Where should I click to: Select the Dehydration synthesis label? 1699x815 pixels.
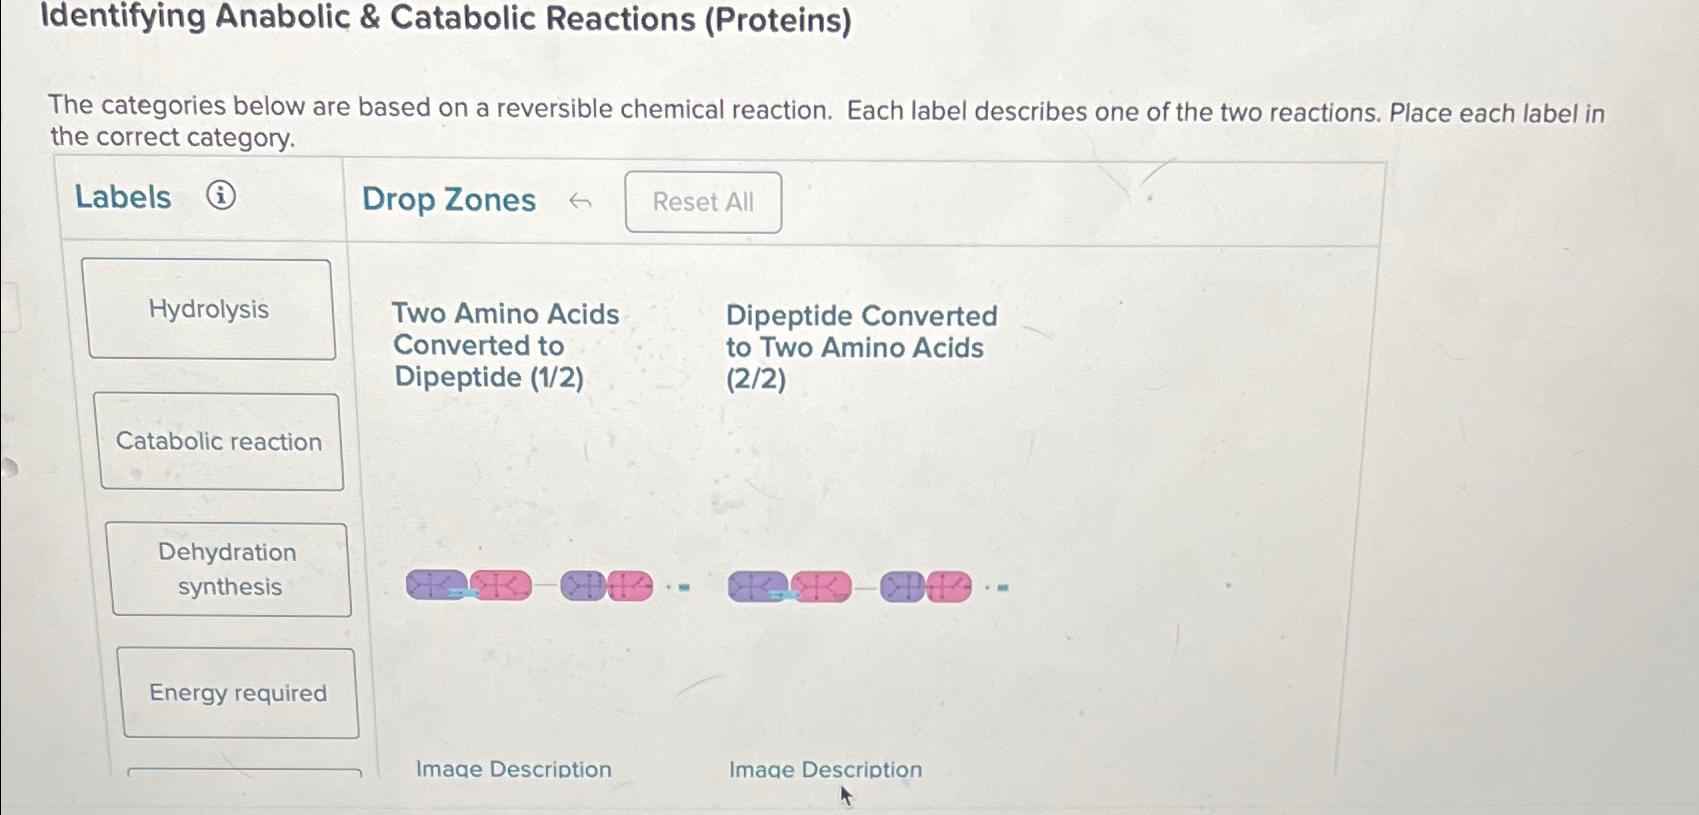(x=230, y=569)
